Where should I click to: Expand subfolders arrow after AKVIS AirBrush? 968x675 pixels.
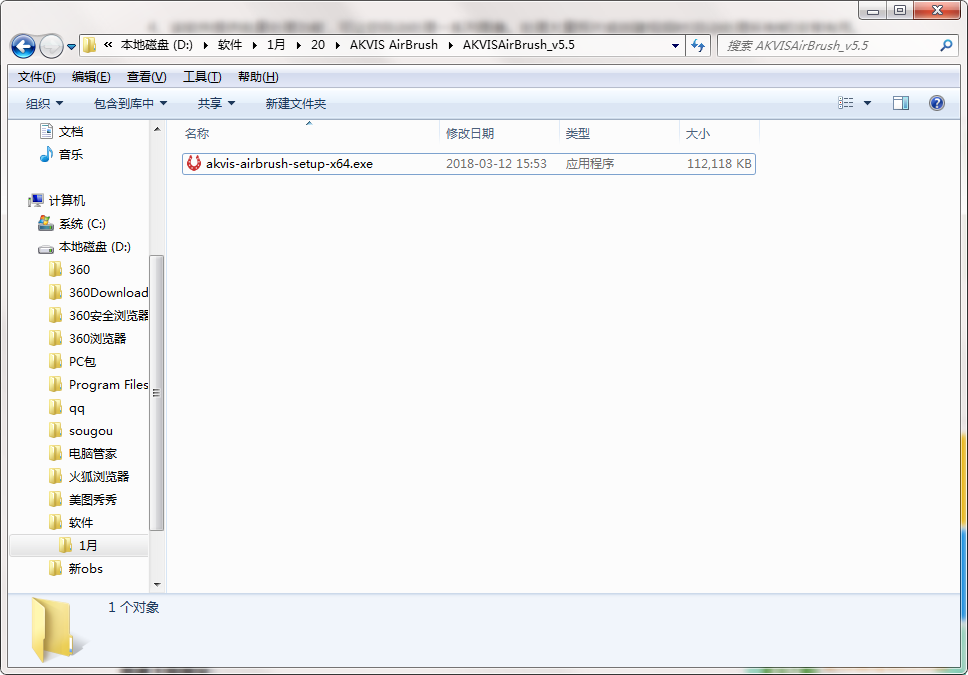[451, 45]
